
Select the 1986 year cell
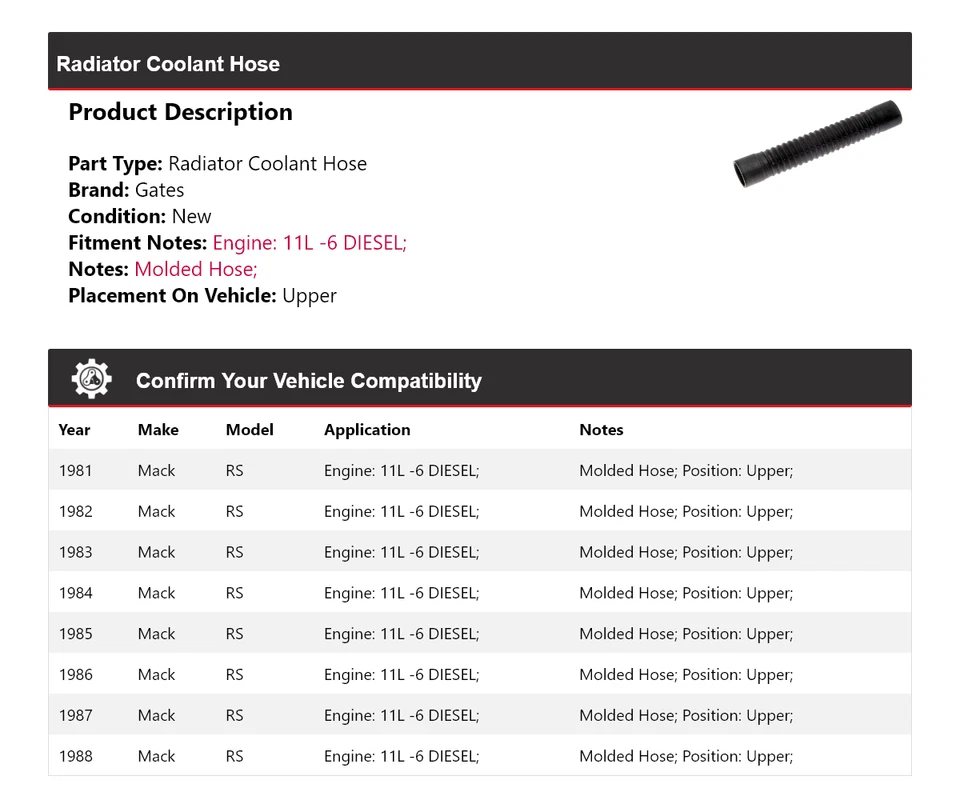pos(75,675)
